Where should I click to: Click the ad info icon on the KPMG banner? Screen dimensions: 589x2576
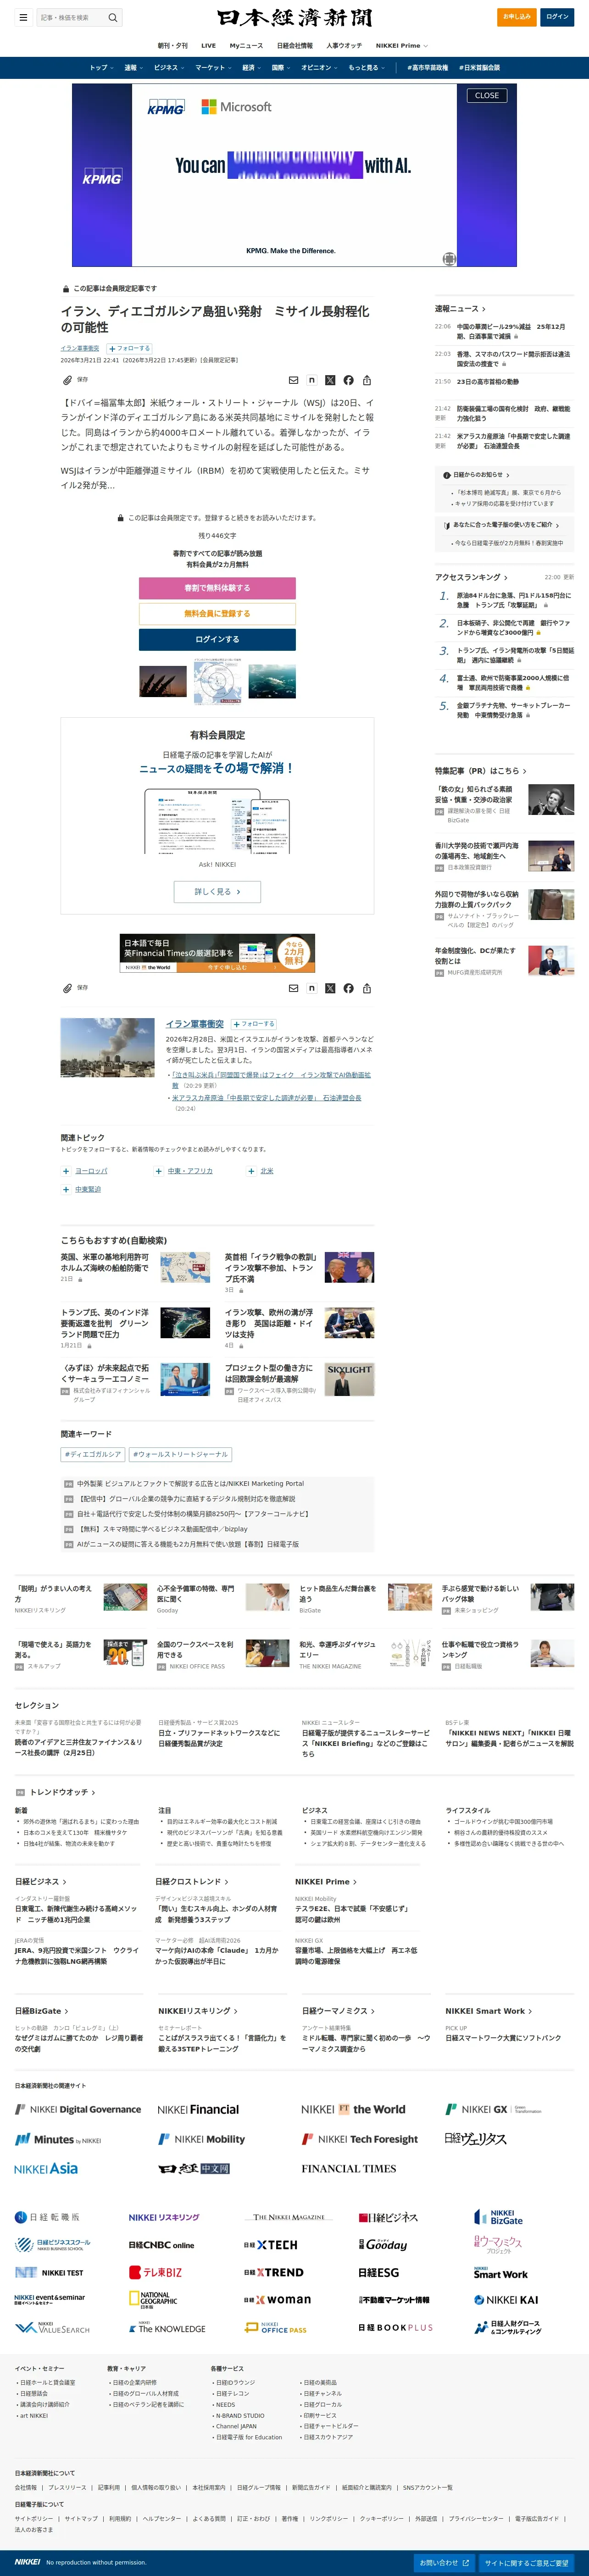[x=449, y=258]
